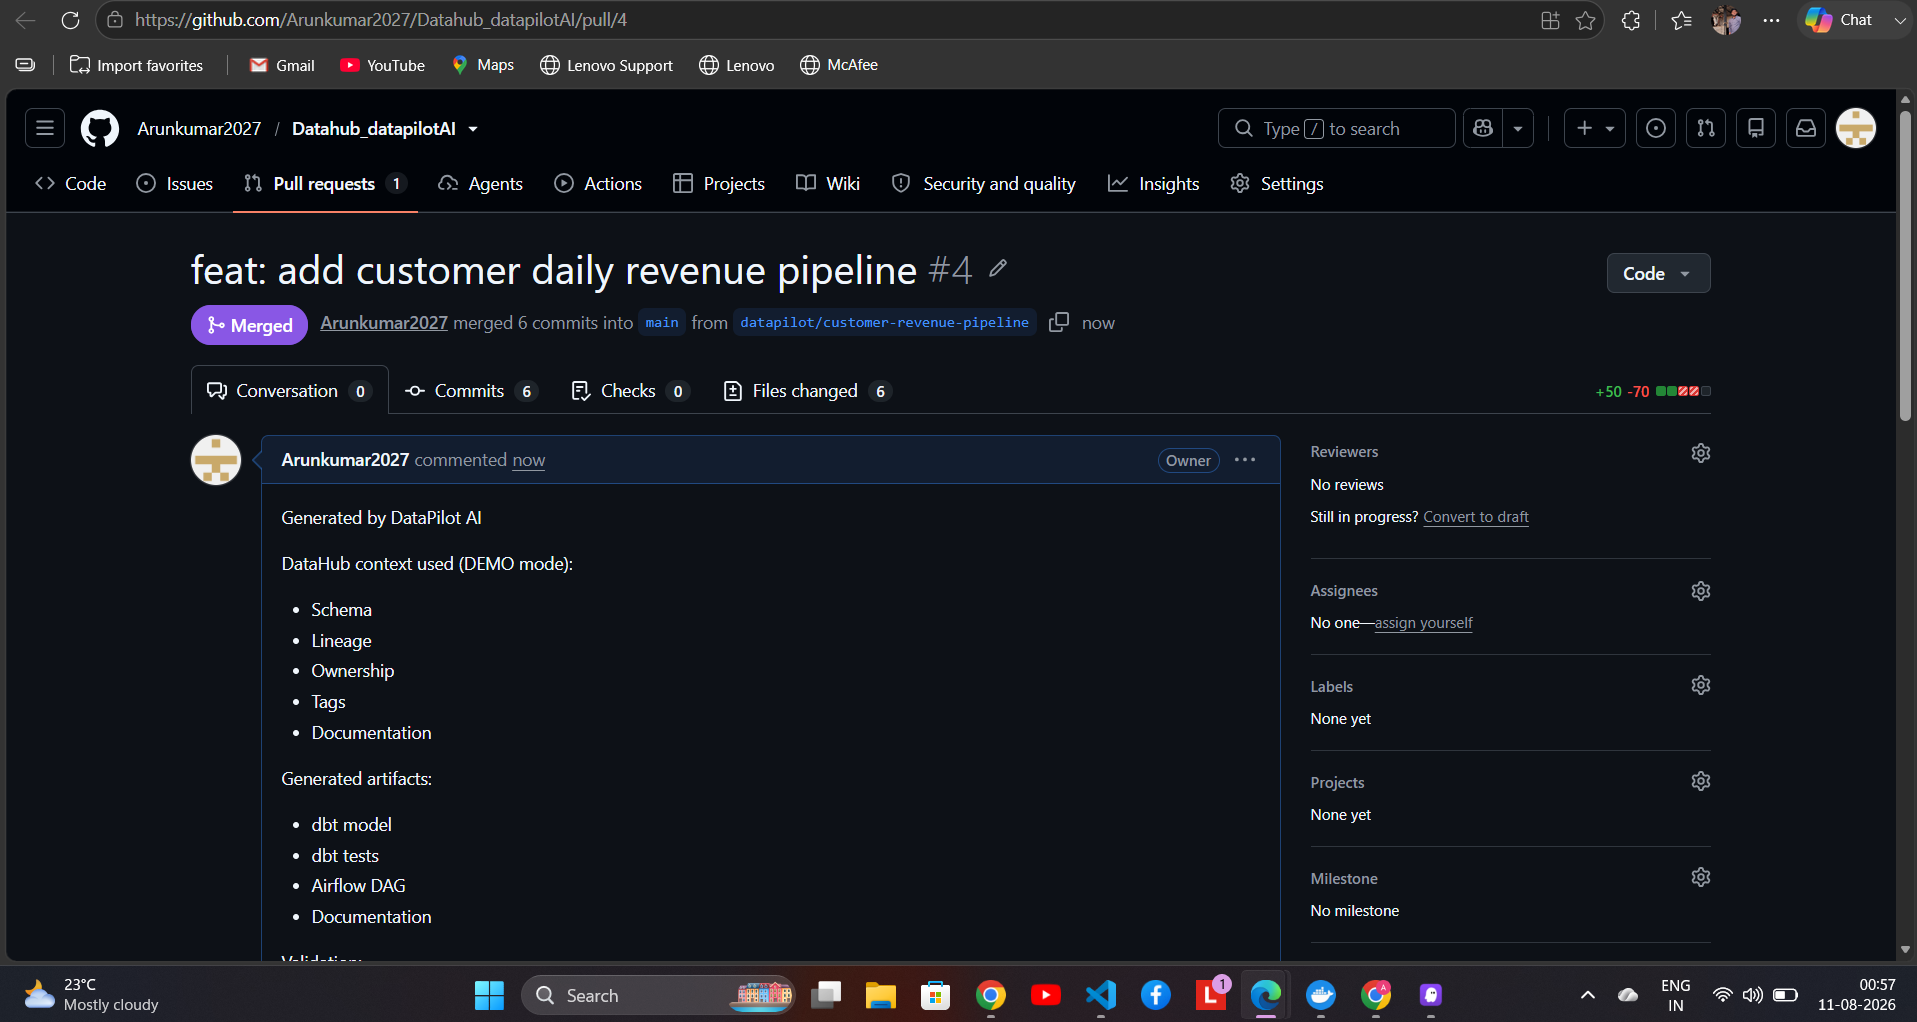1917x1022 pixels.
Task: Select the Checks tab
Action: click(x=629, y=391)
